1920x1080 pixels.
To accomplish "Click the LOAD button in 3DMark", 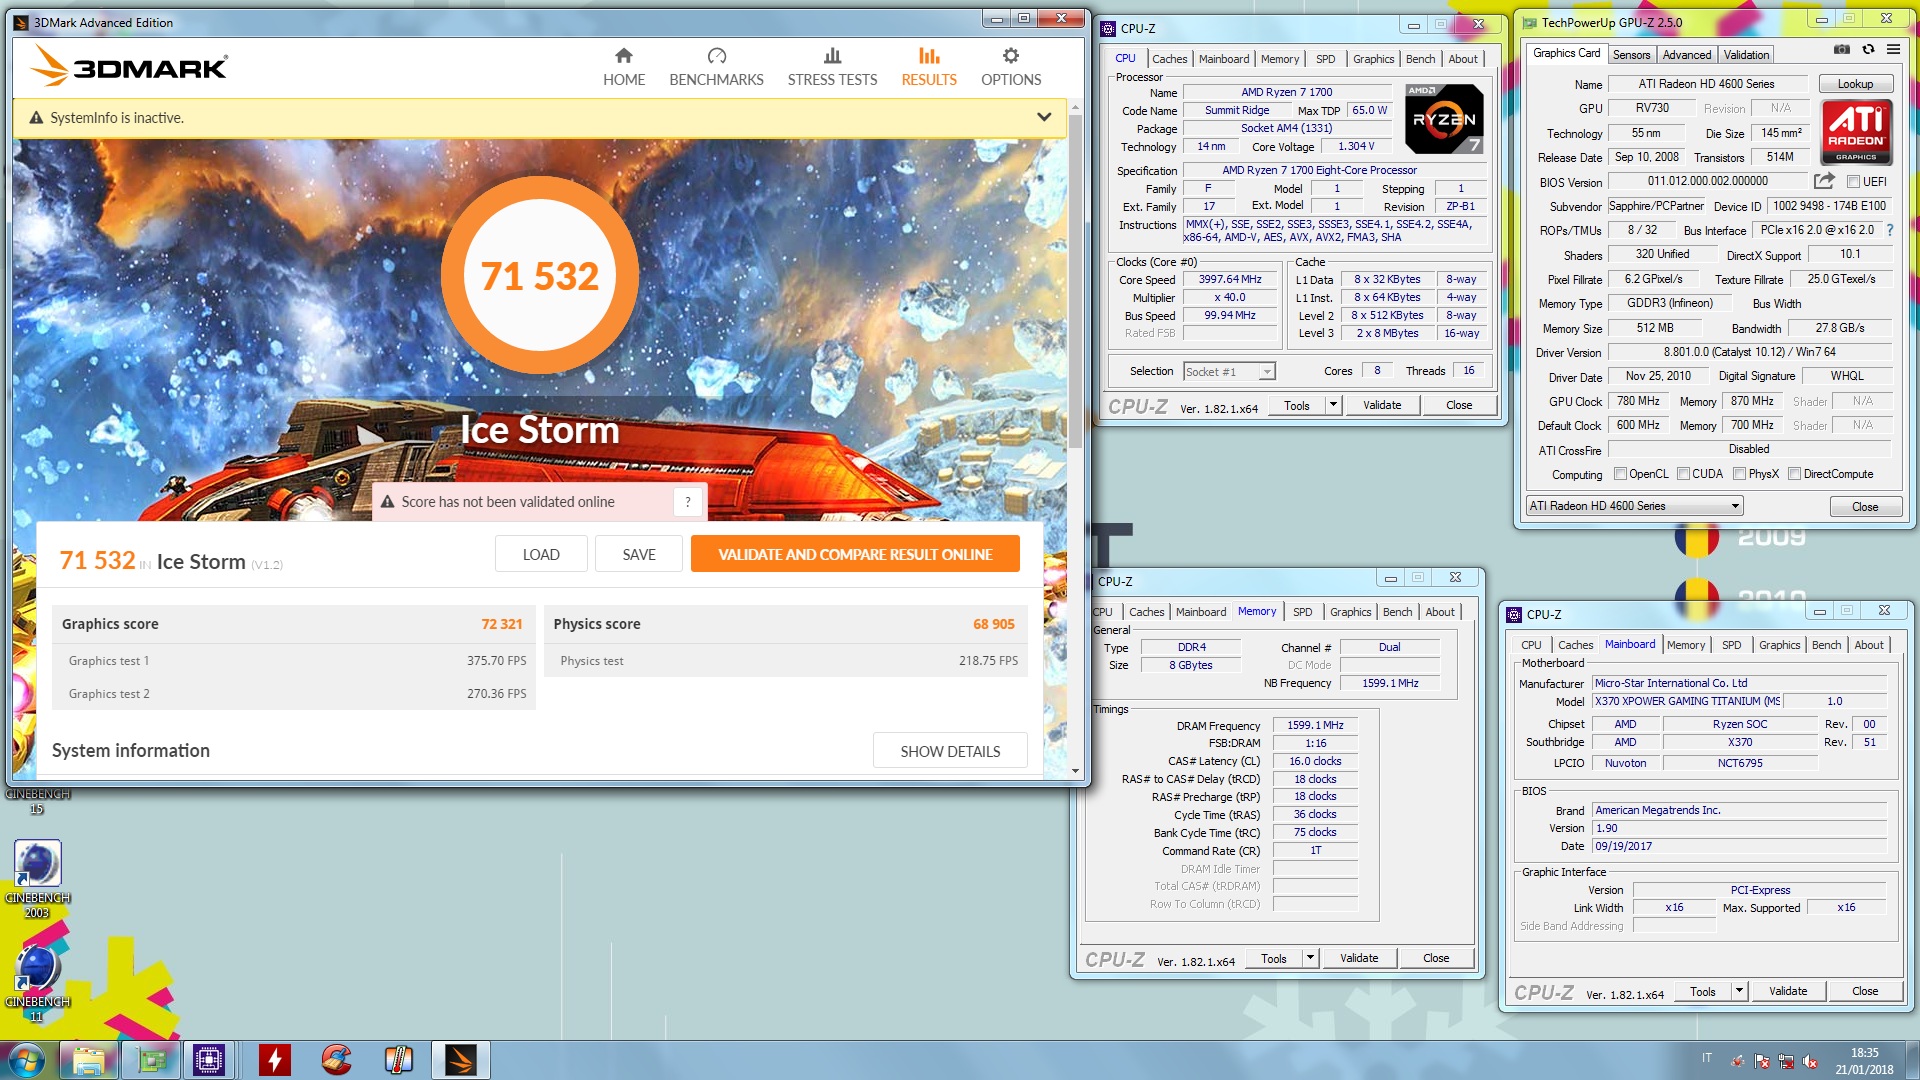I will (541, 554).
